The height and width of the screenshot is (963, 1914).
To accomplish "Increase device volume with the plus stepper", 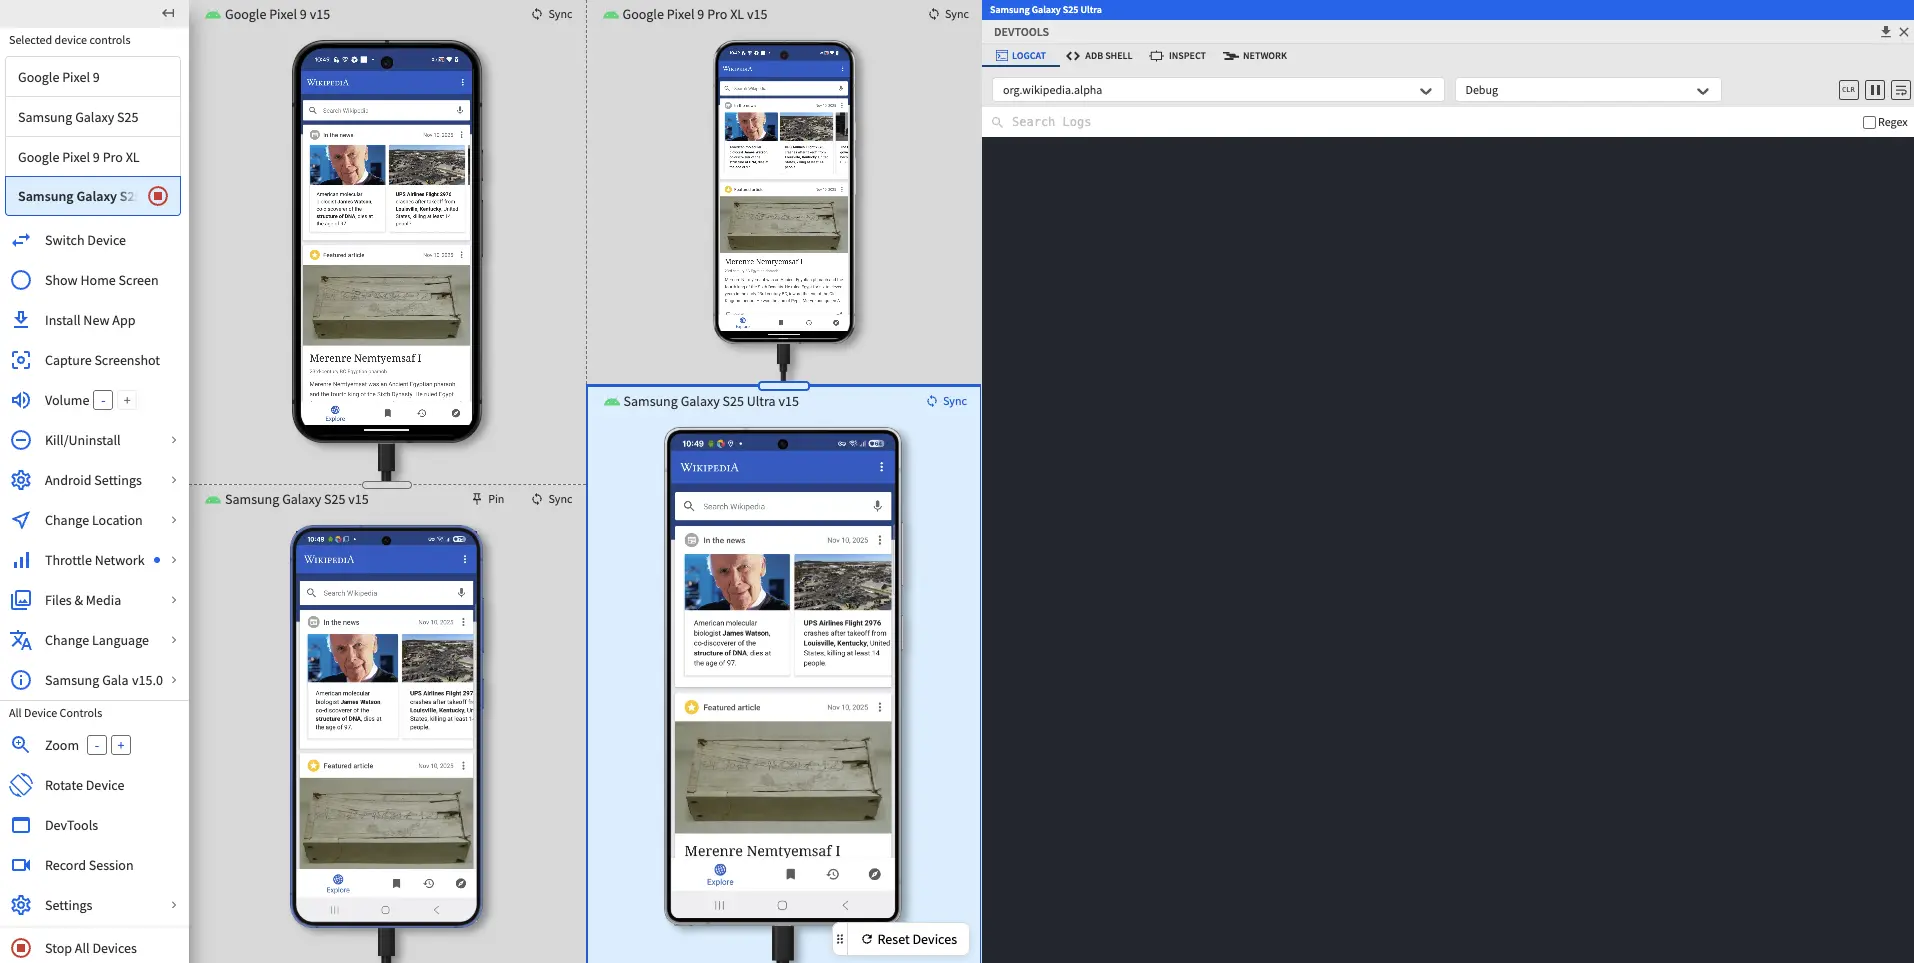I will click(x=127, y=400).
